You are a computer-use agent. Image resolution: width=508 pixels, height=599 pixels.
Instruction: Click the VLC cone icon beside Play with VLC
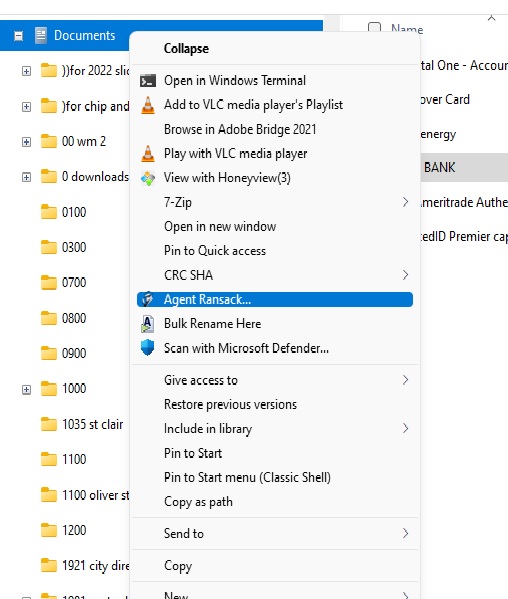[148, 154]
